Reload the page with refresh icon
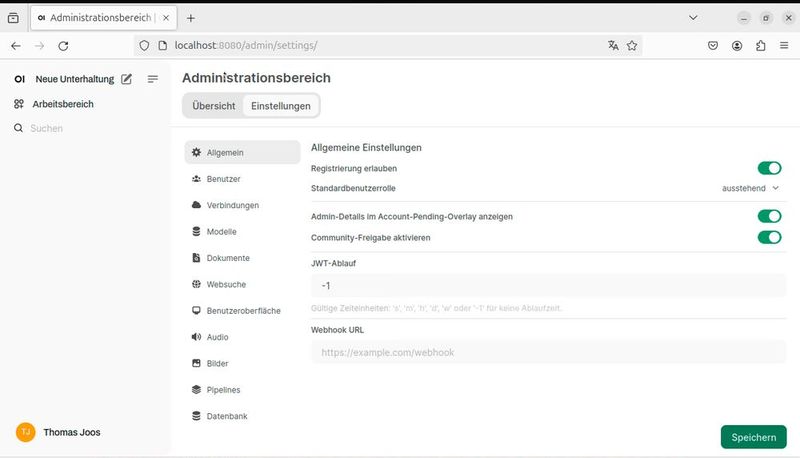 (63, 46)
